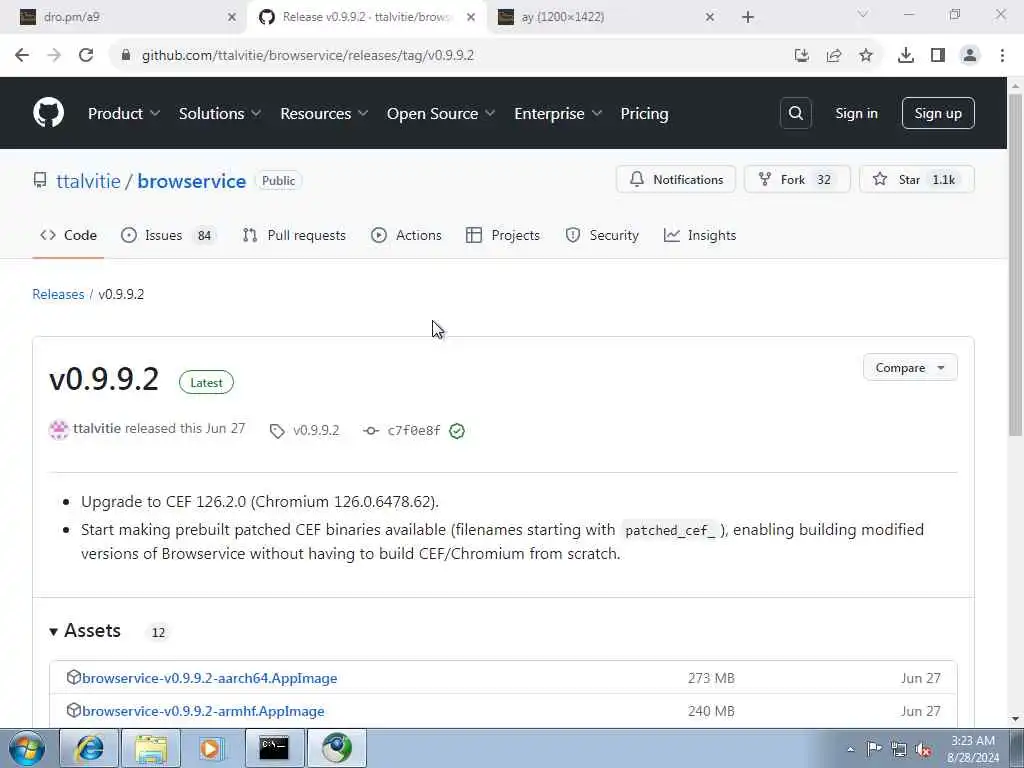
Task: Open a new browser tab
Action: click(x=748, y=17)
